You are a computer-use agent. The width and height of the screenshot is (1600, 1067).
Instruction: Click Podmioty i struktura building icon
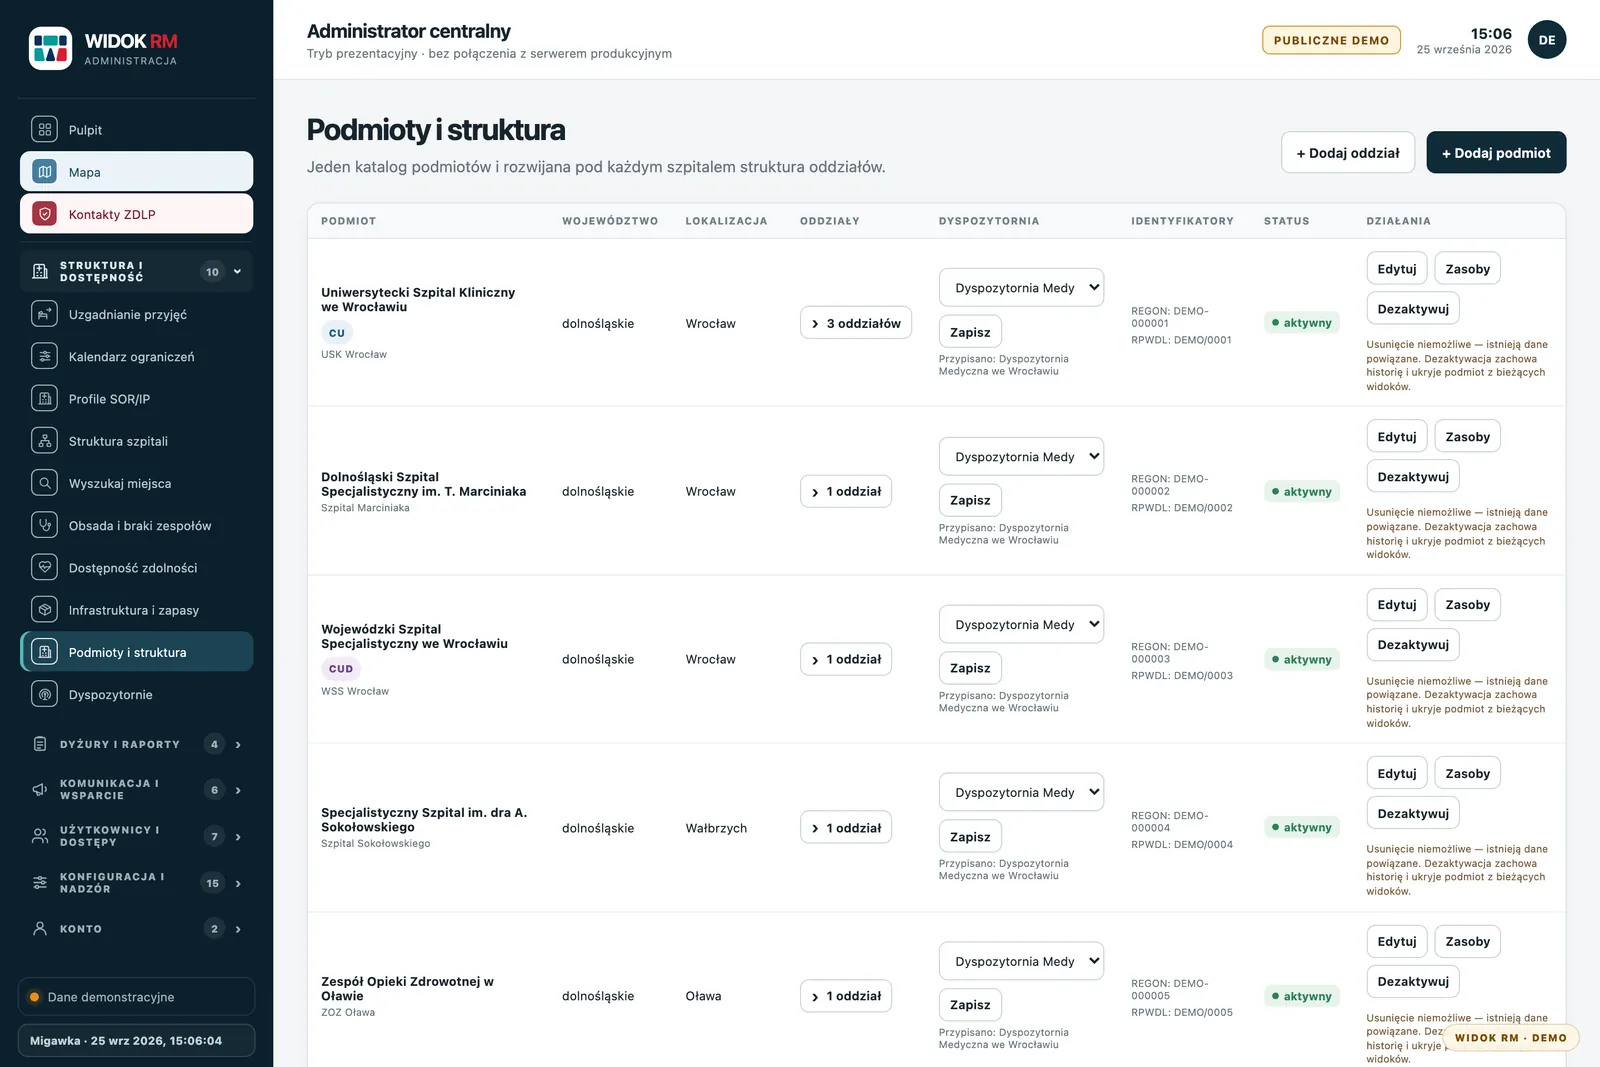point(44,652)
